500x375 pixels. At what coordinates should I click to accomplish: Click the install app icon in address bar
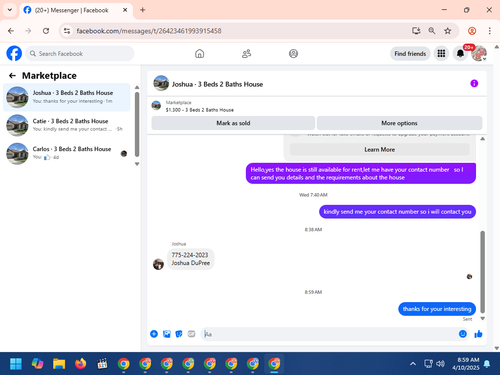click(416, 31)
